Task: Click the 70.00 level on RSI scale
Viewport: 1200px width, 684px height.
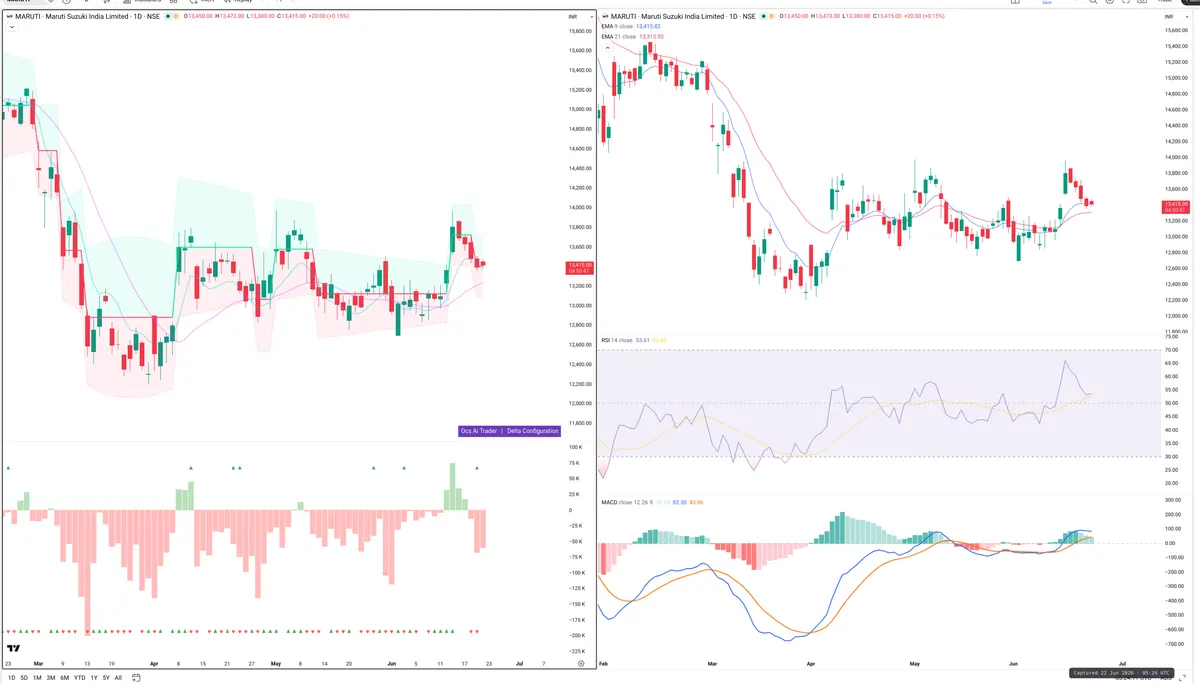Action: click(1171, 350)
